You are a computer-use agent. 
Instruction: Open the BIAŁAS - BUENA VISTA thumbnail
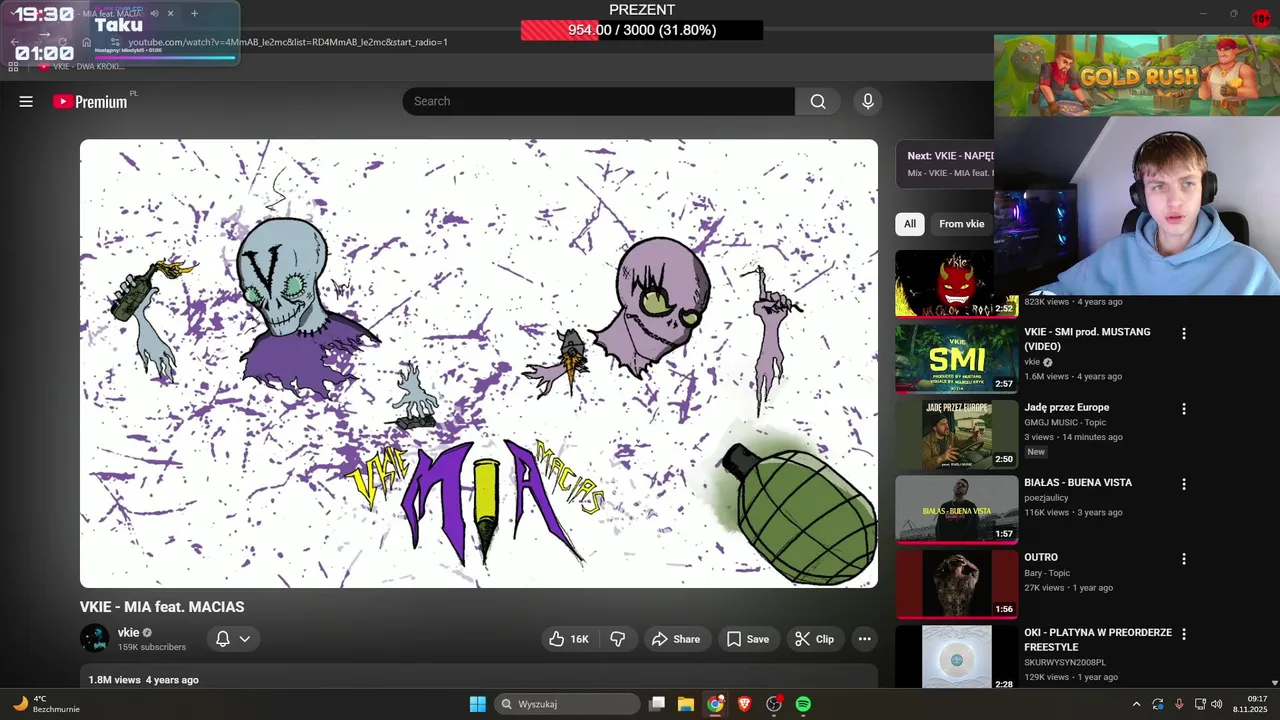[956, 509]
